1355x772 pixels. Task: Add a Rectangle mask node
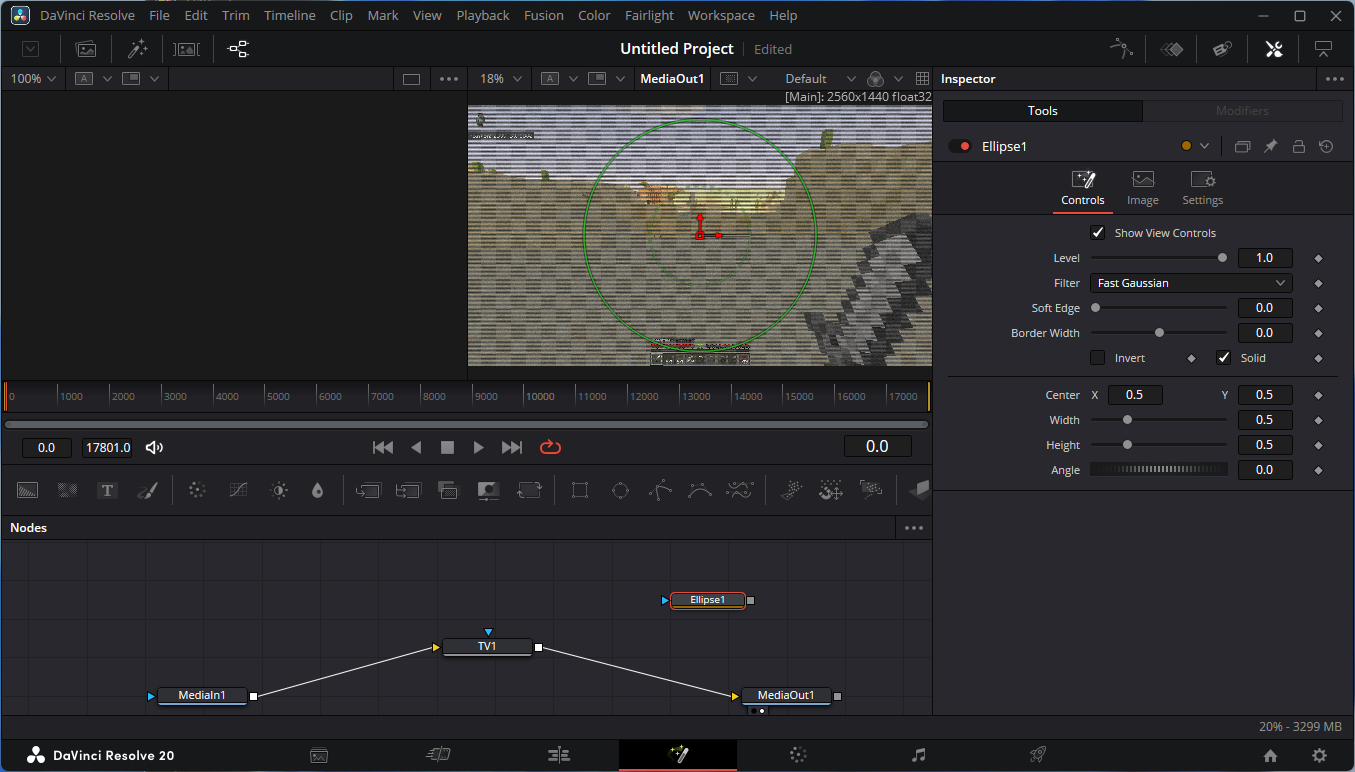[x=580, y=490]
